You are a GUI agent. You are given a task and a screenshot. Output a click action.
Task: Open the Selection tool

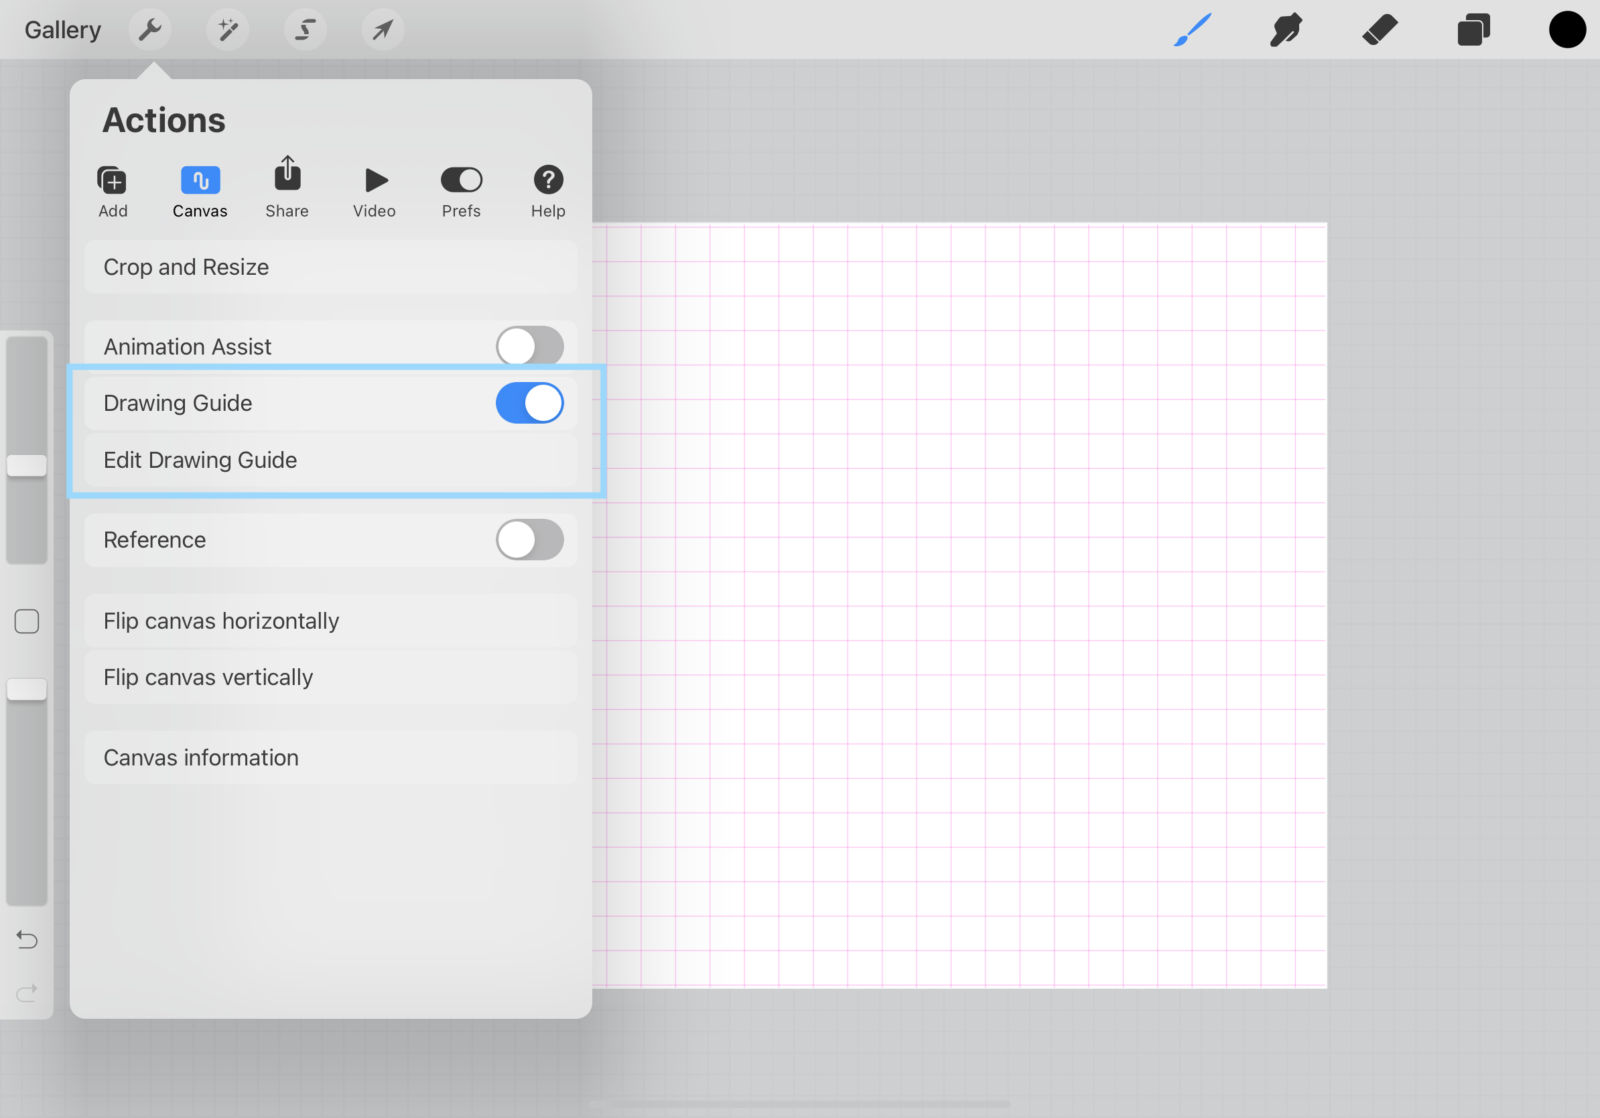(x=304, y=29)
